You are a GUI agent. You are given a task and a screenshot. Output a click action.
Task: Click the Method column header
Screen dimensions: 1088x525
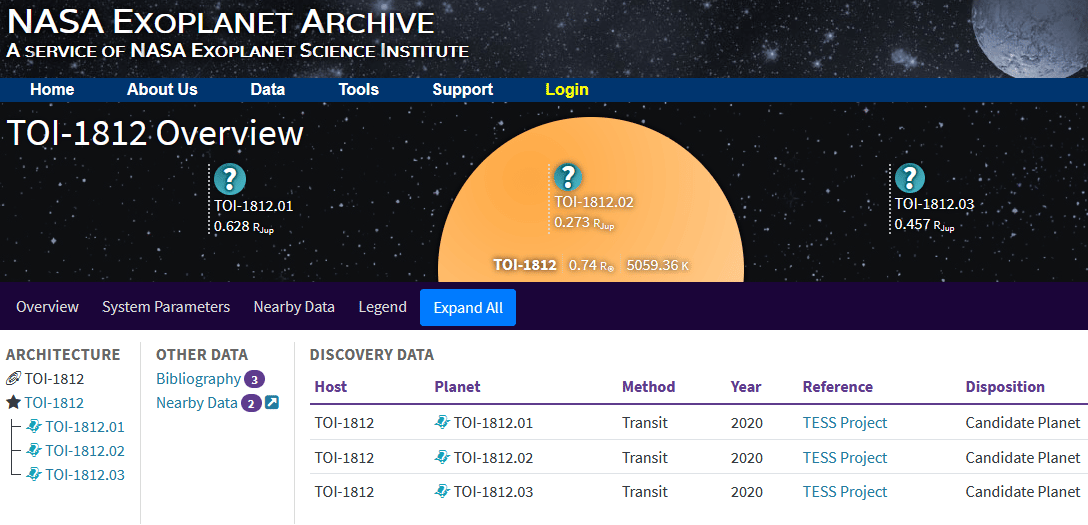click(x=648, y=386)
